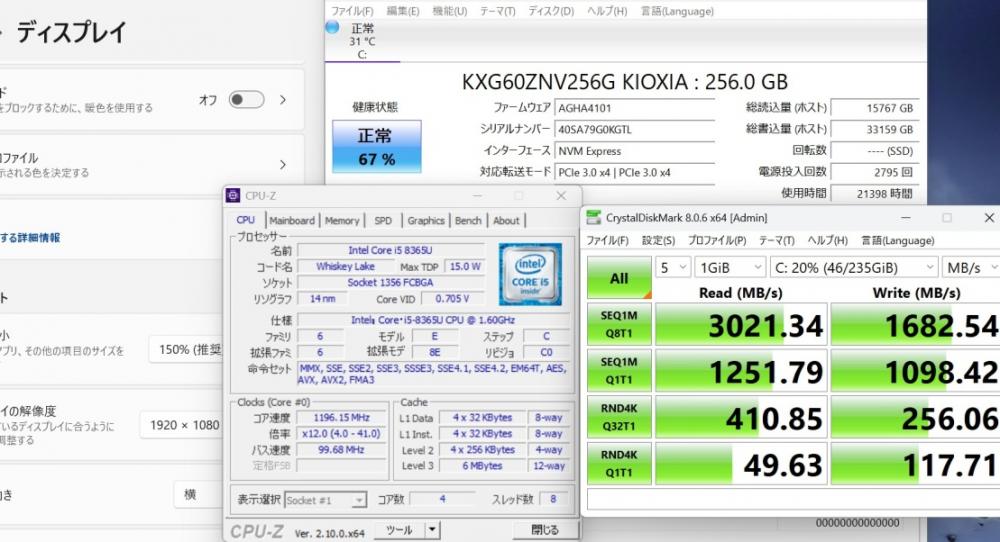Viewport: 1000px width, 542px height.
Task: Click the blue health status orb for drive C:
Action: (x=332, y=27)
